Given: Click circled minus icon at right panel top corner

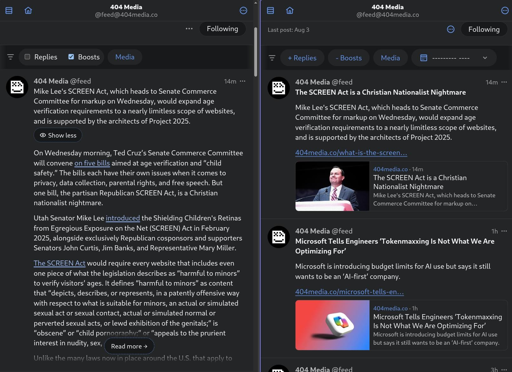Looking at the screenshot, I should [x=505, y=10].
